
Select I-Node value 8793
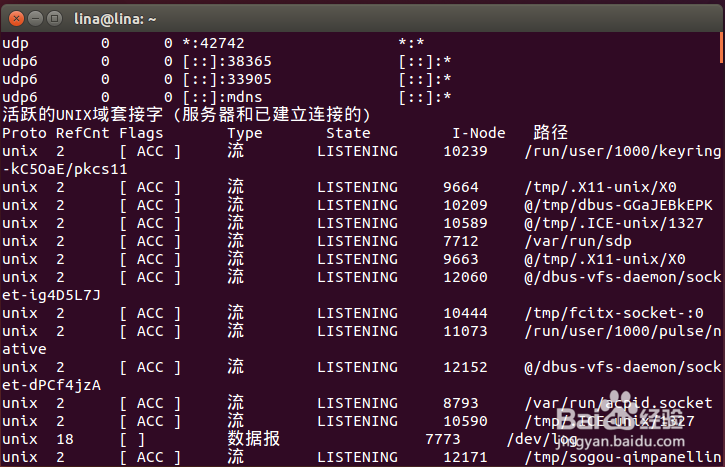[x=461, y=404]
